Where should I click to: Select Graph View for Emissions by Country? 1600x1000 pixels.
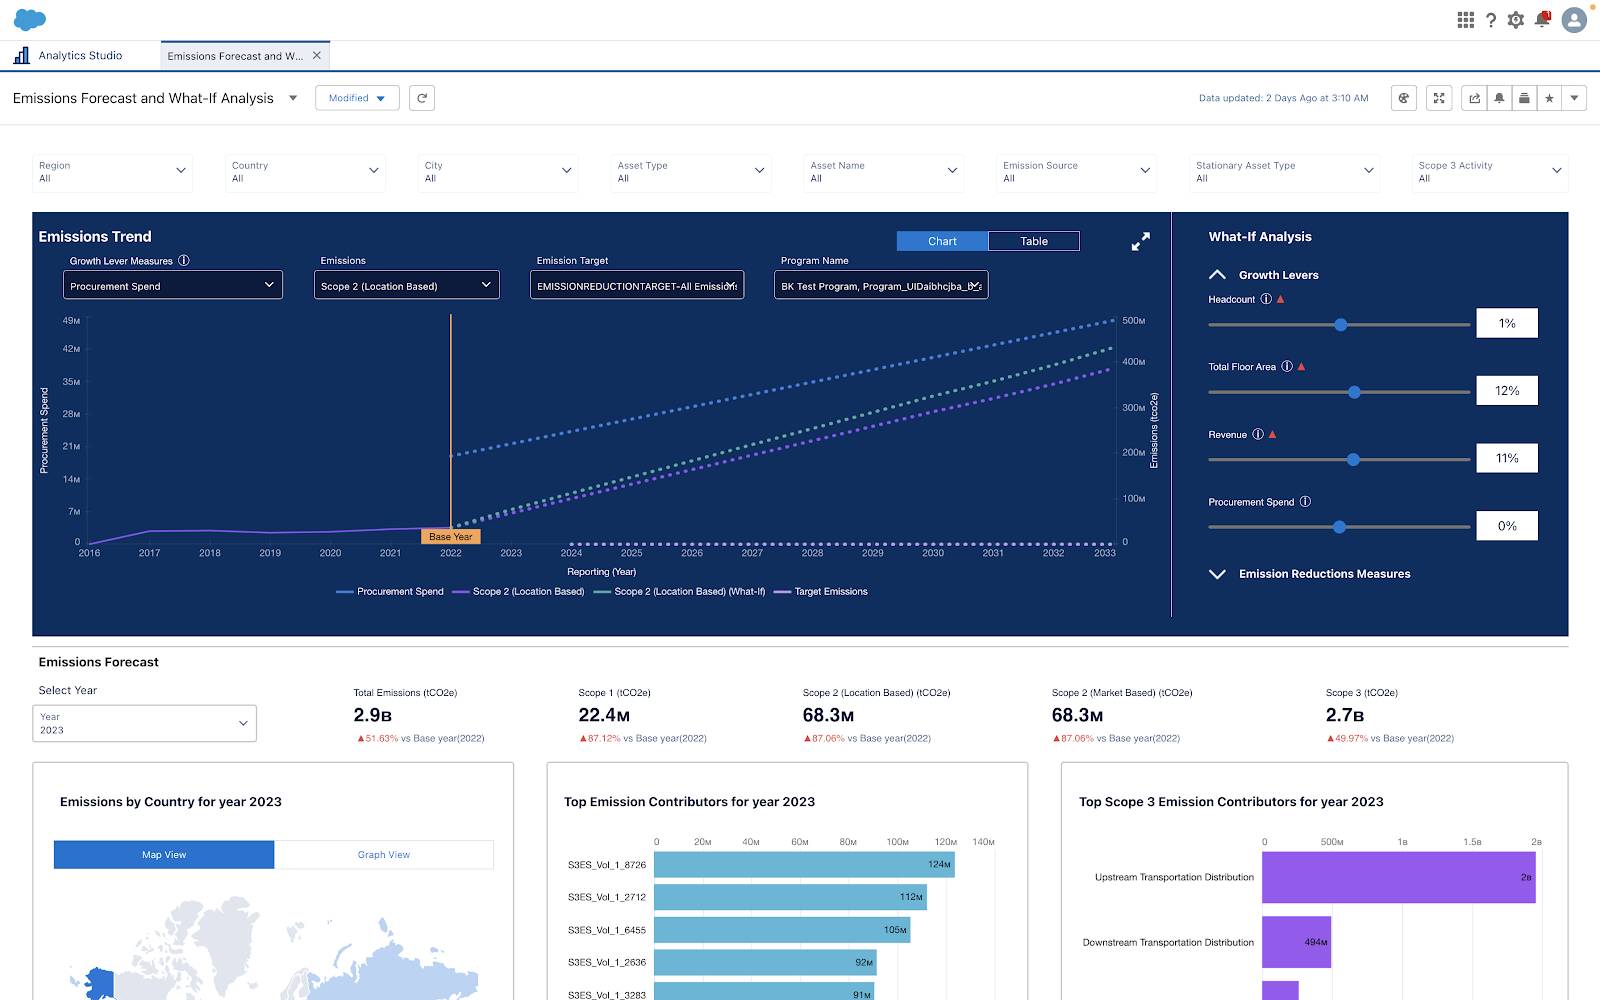[384, 854]
